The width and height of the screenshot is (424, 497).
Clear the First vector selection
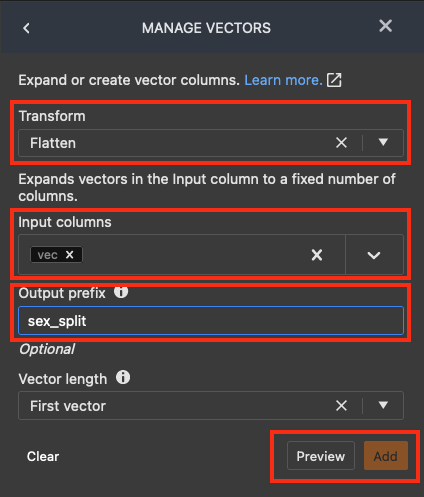pos(341,406)
